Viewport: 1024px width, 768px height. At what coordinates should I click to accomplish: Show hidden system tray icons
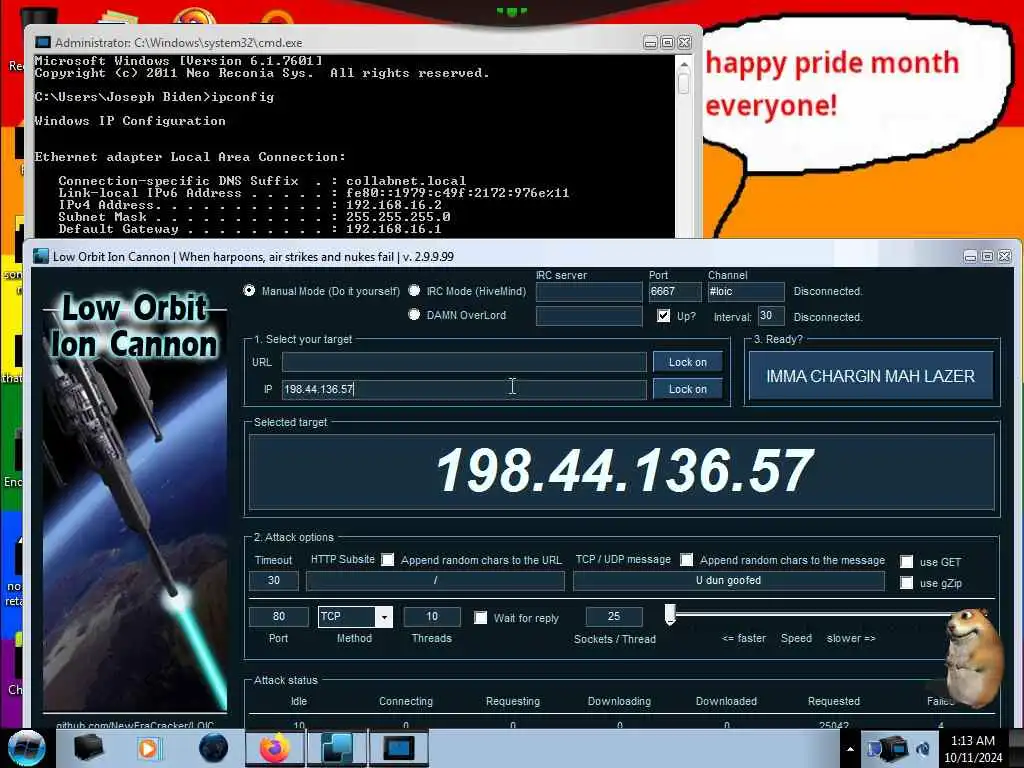point(850,749)
